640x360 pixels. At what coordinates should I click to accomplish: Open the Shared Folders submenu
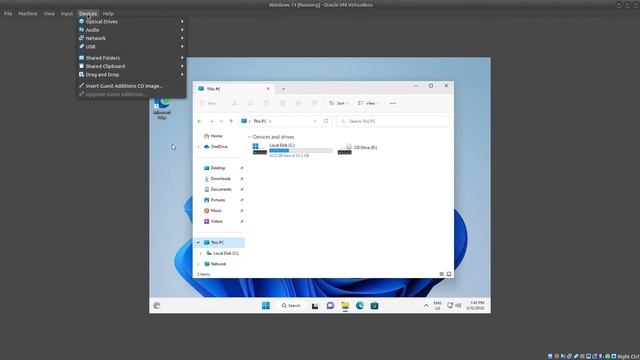tap(131, 58)
